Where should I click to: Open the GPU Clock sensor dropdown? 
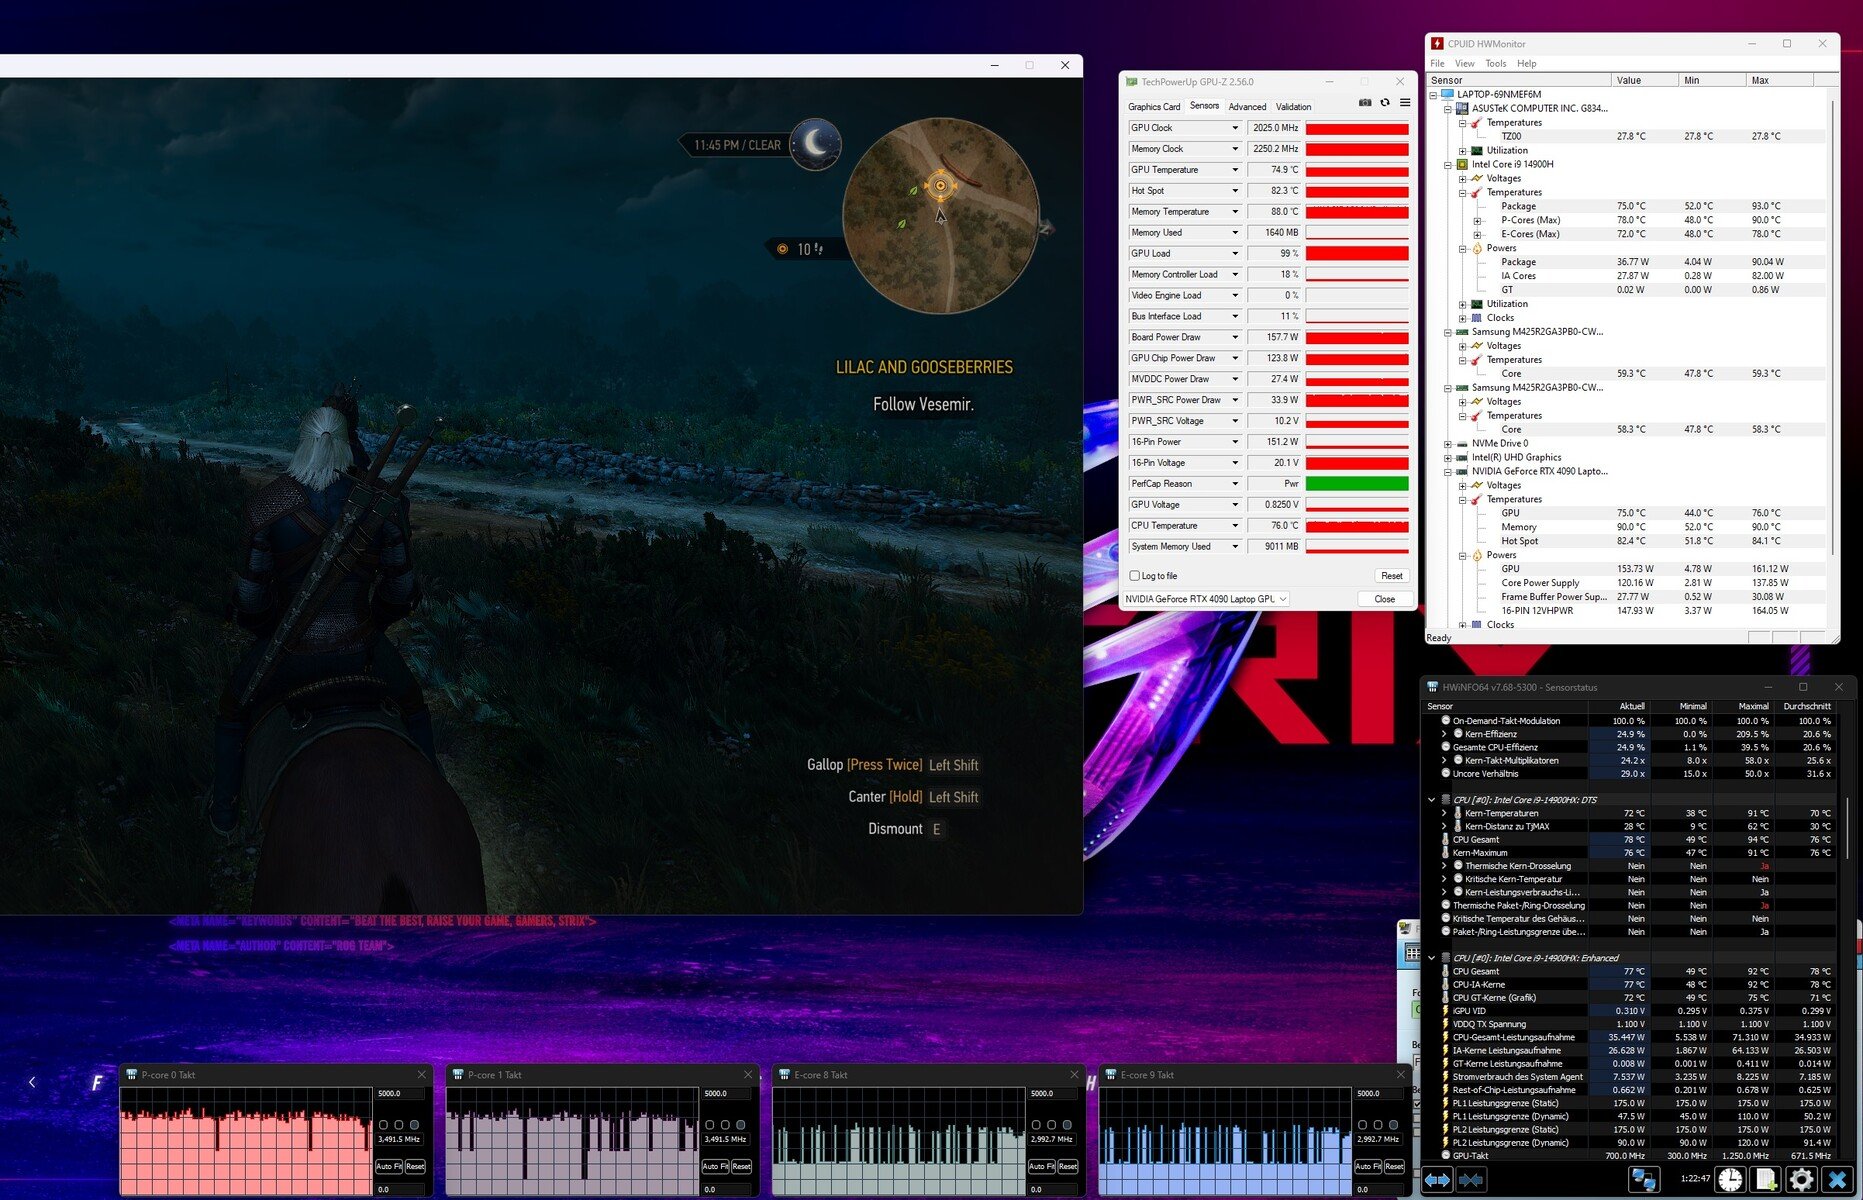1235,128
